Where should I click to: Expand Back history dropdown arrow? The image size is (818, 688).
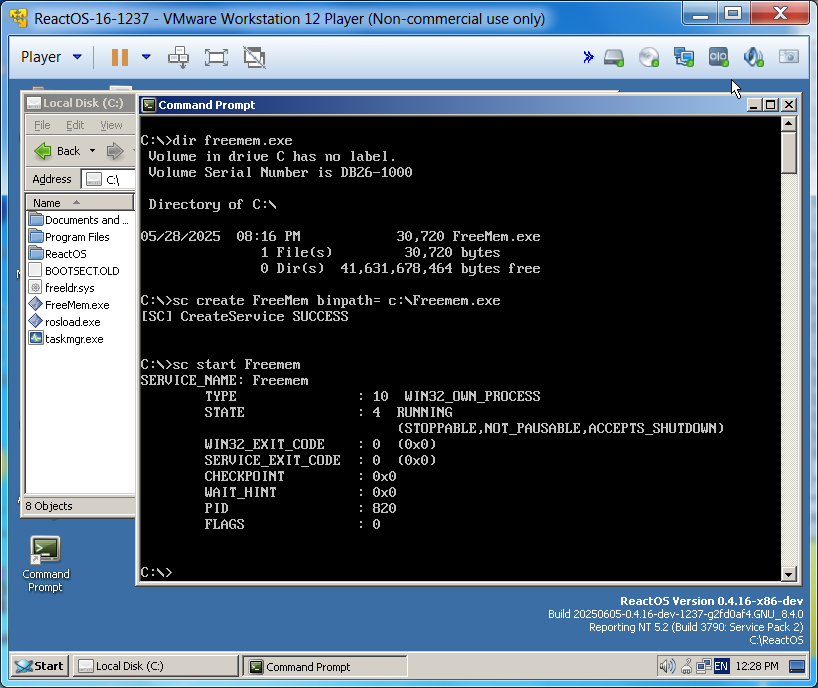tap(92, 151)
